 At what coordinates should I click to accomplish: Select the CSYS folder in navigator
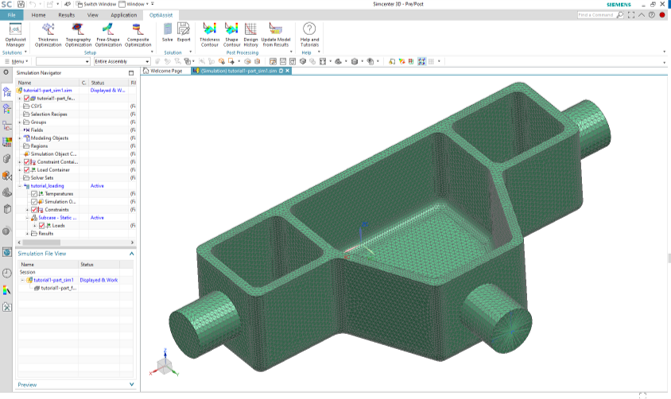[36, 106]
